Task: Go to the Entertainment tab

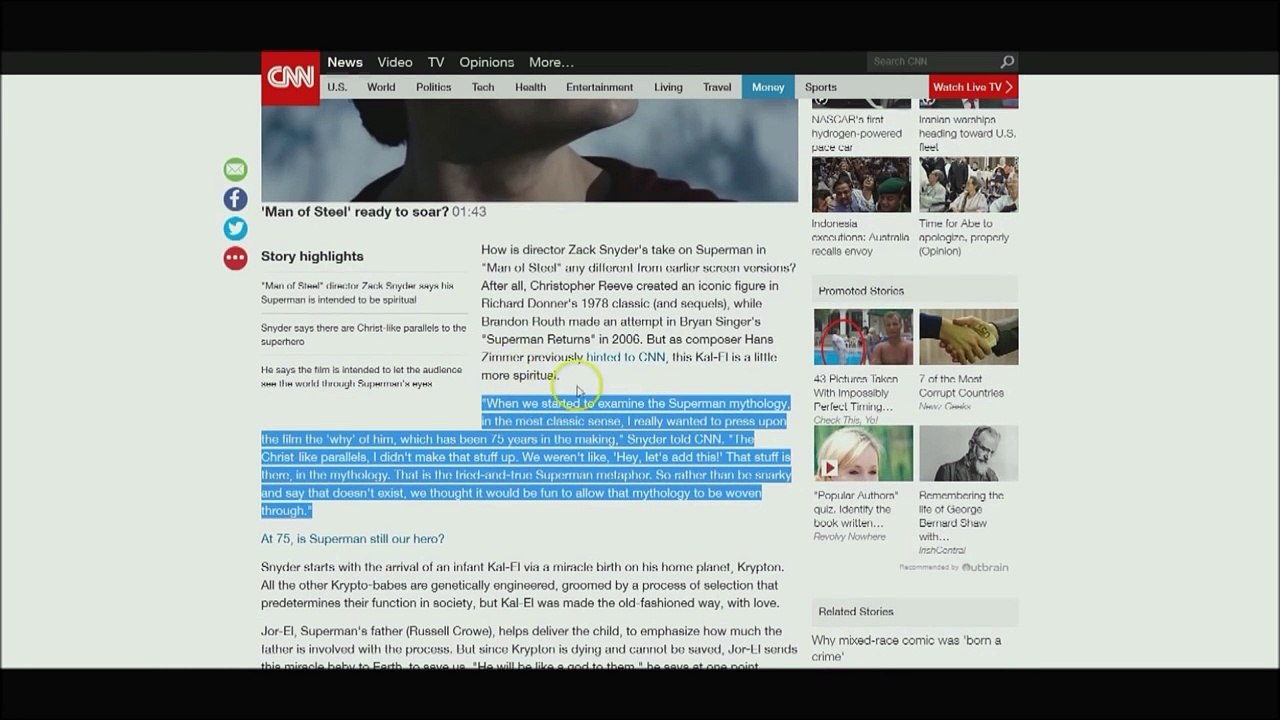Action: [x=600, y=87]
